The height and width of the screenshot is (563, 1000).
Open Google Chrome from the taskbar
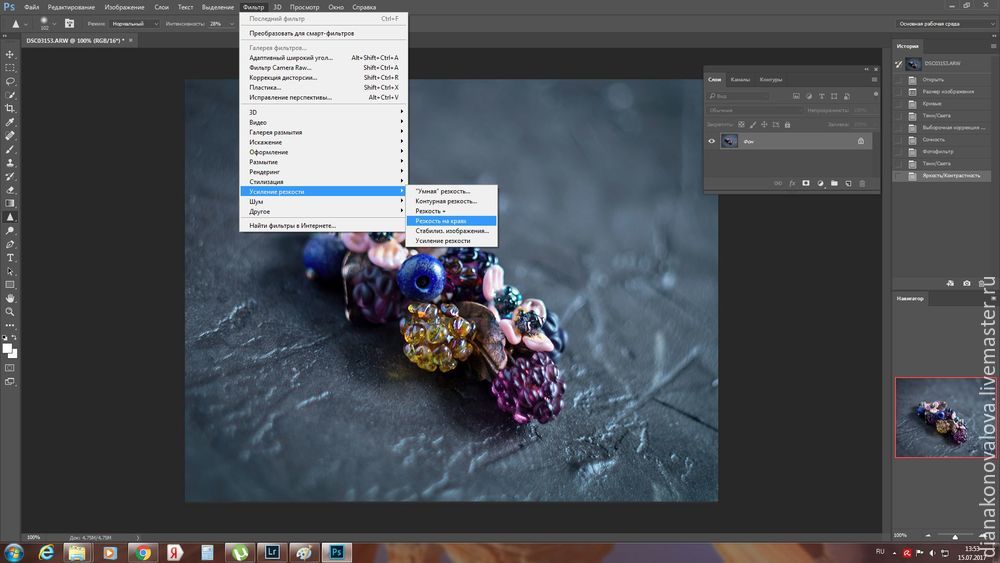coord(142,552)
